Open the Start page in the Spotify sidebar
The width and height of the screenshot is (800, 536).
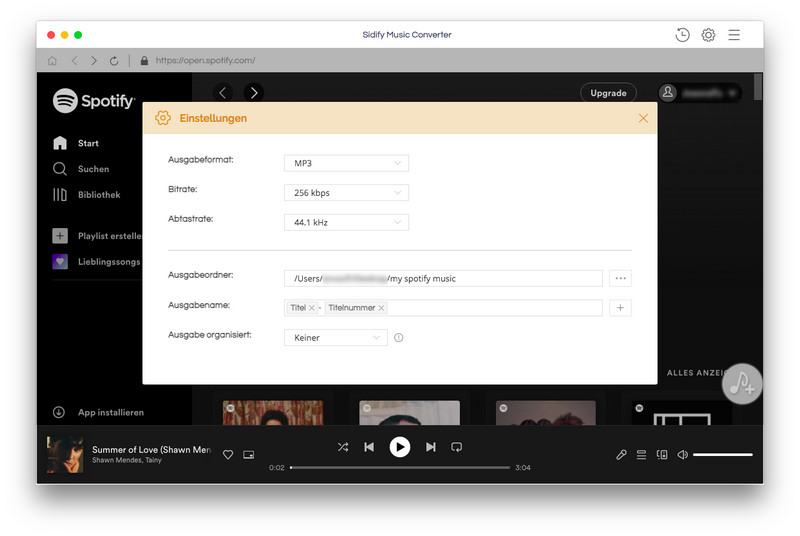[76, 143]
